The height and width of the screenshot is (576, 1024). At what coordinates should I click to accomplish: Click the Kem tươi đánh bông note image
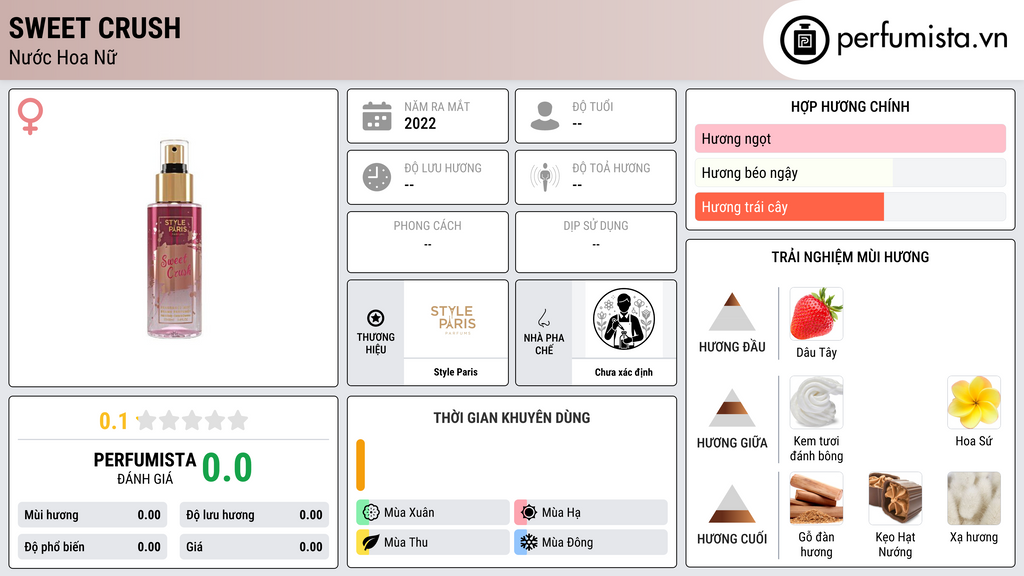pos(816,402)
